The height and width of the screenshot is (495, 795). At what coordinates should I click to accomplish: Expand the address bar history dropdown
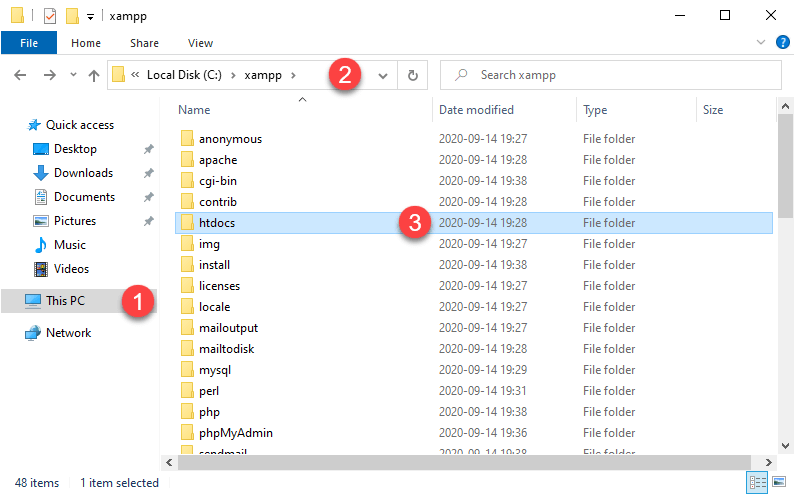point(383,76)
